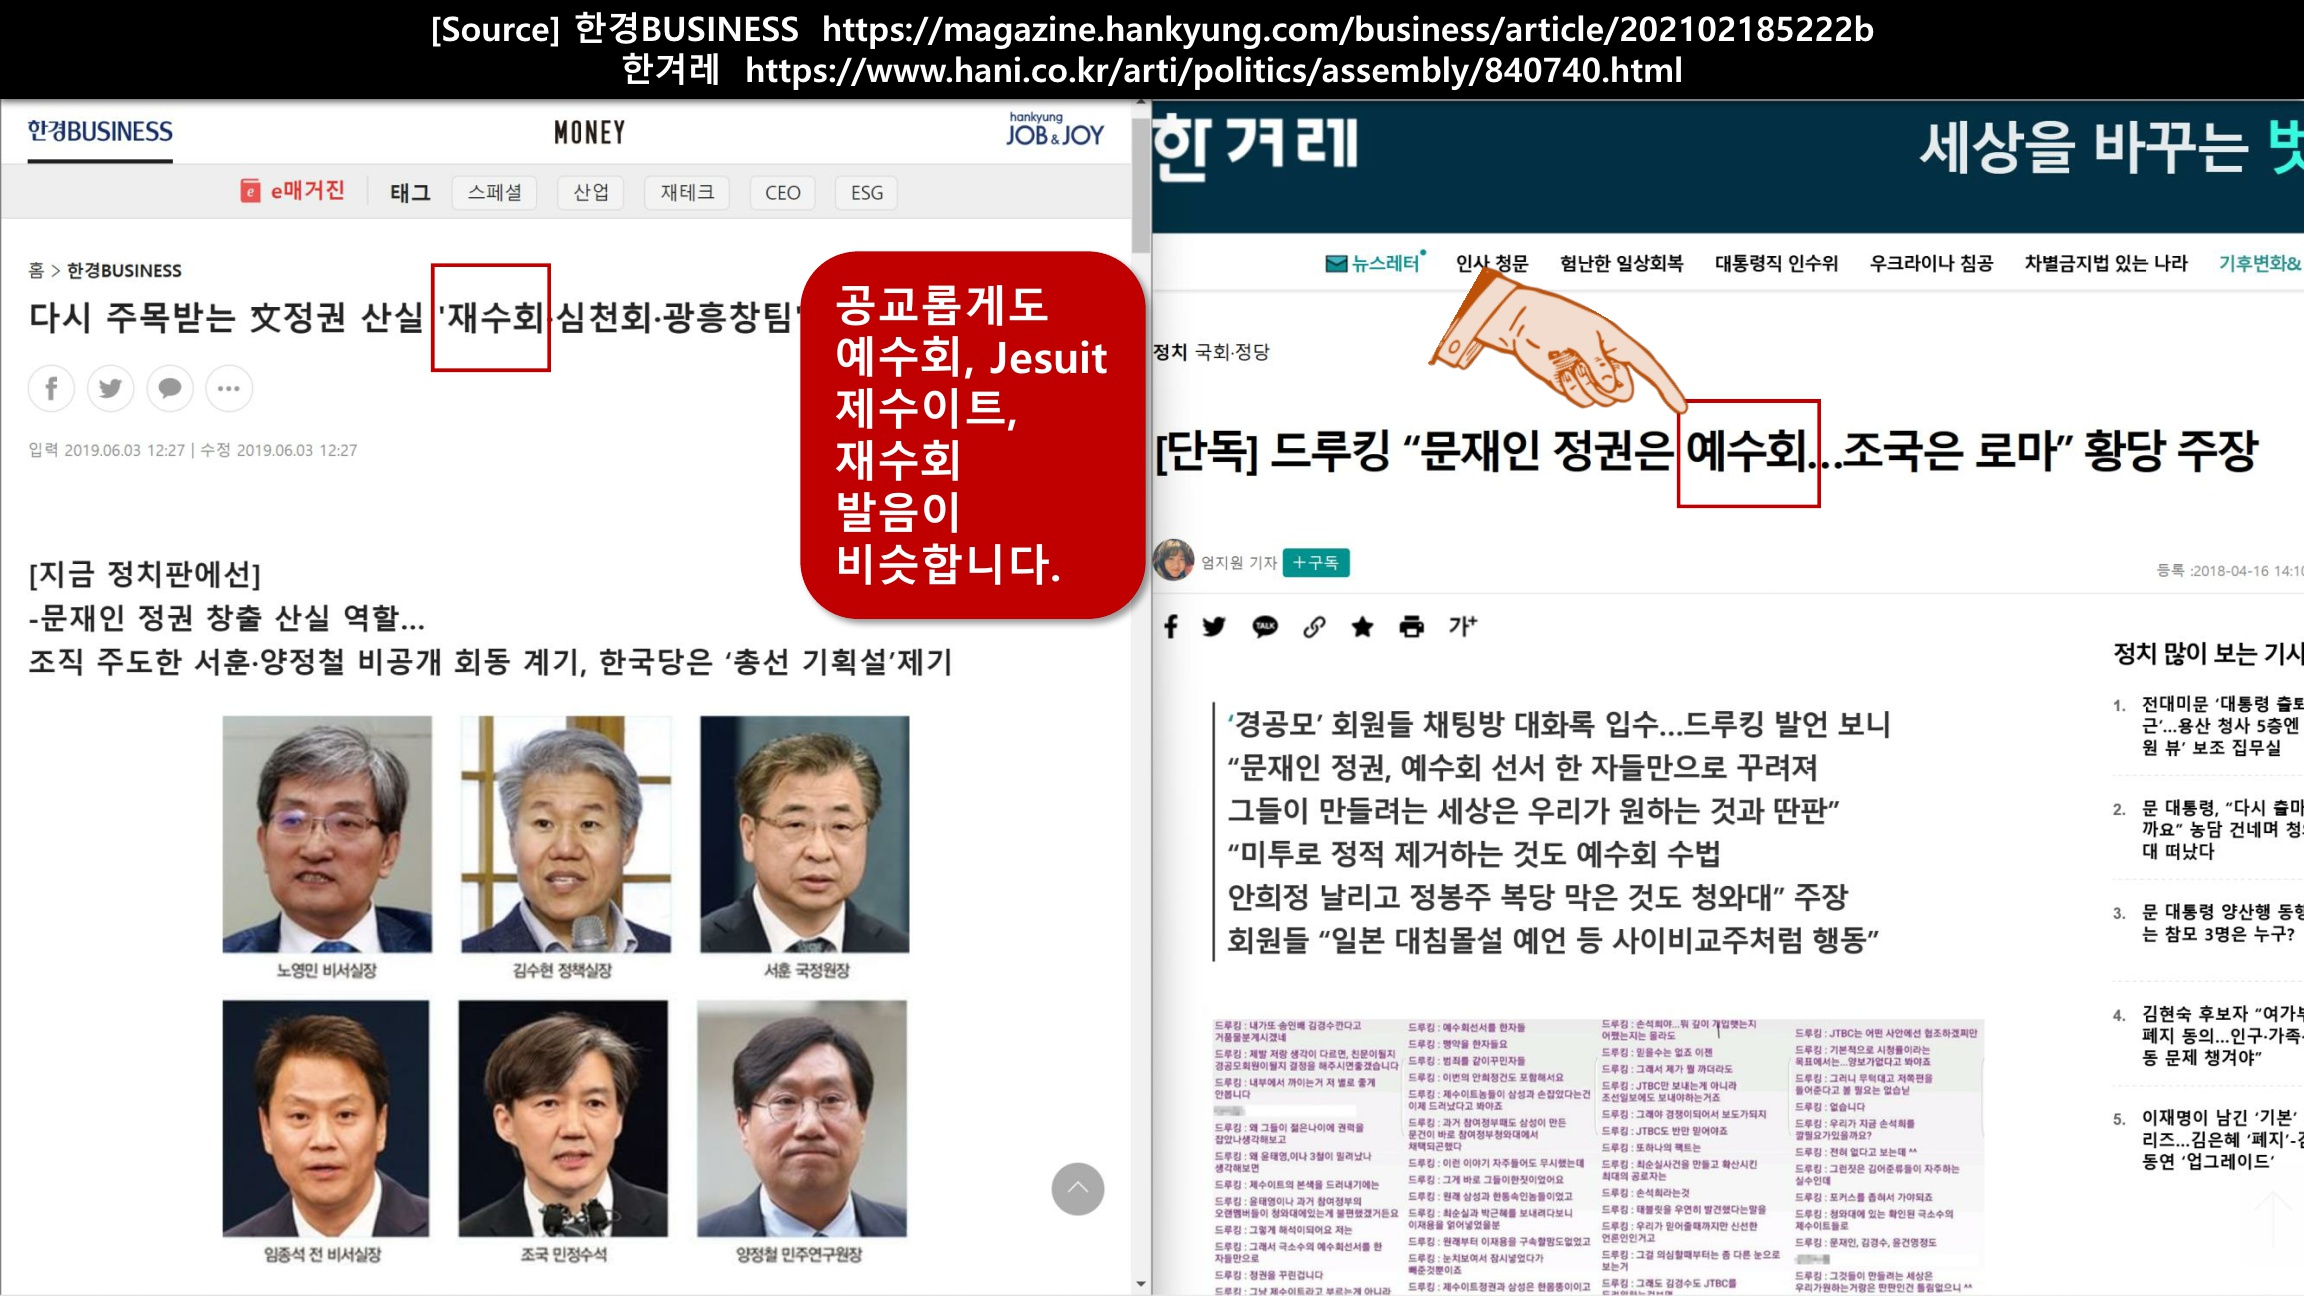Open popular article 1 전대미문 대통령
Image resolution: width=2304 pixels, height=1296 pixels.
tap(2221, 726)
